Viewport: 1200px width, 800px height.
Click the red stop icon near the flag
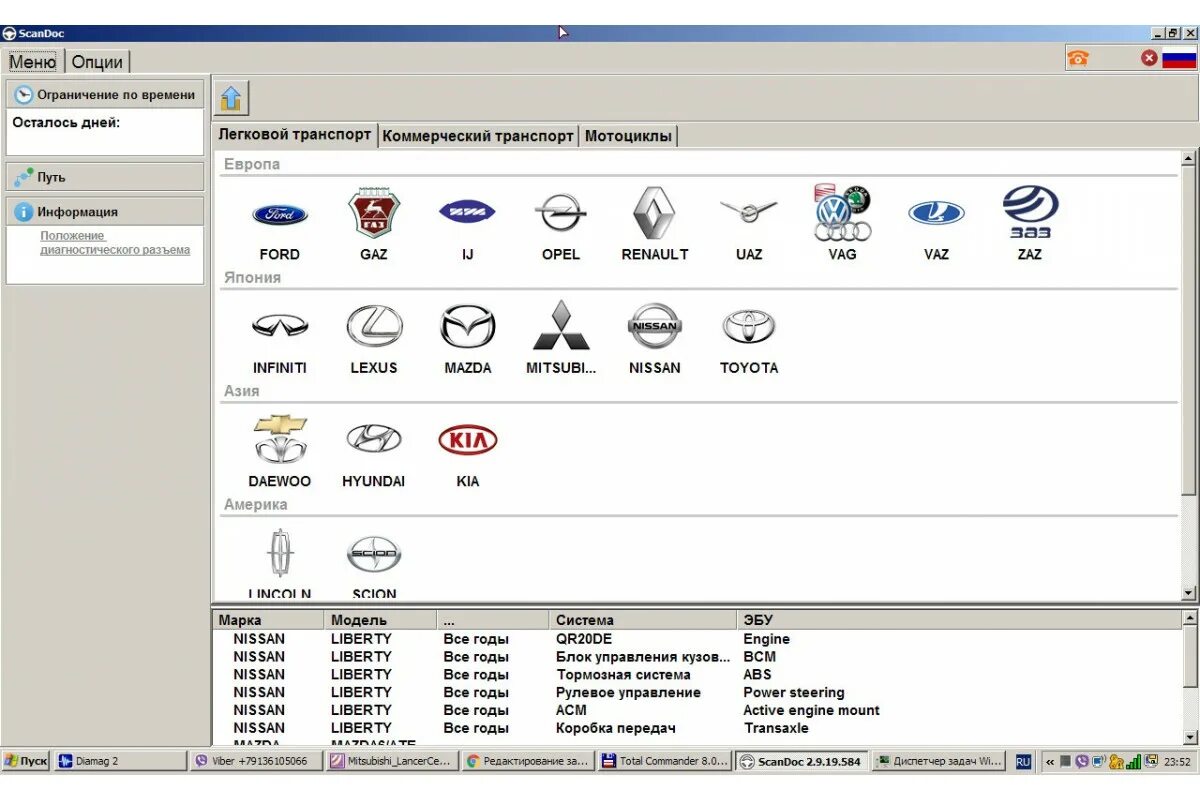coord(1150,58)
